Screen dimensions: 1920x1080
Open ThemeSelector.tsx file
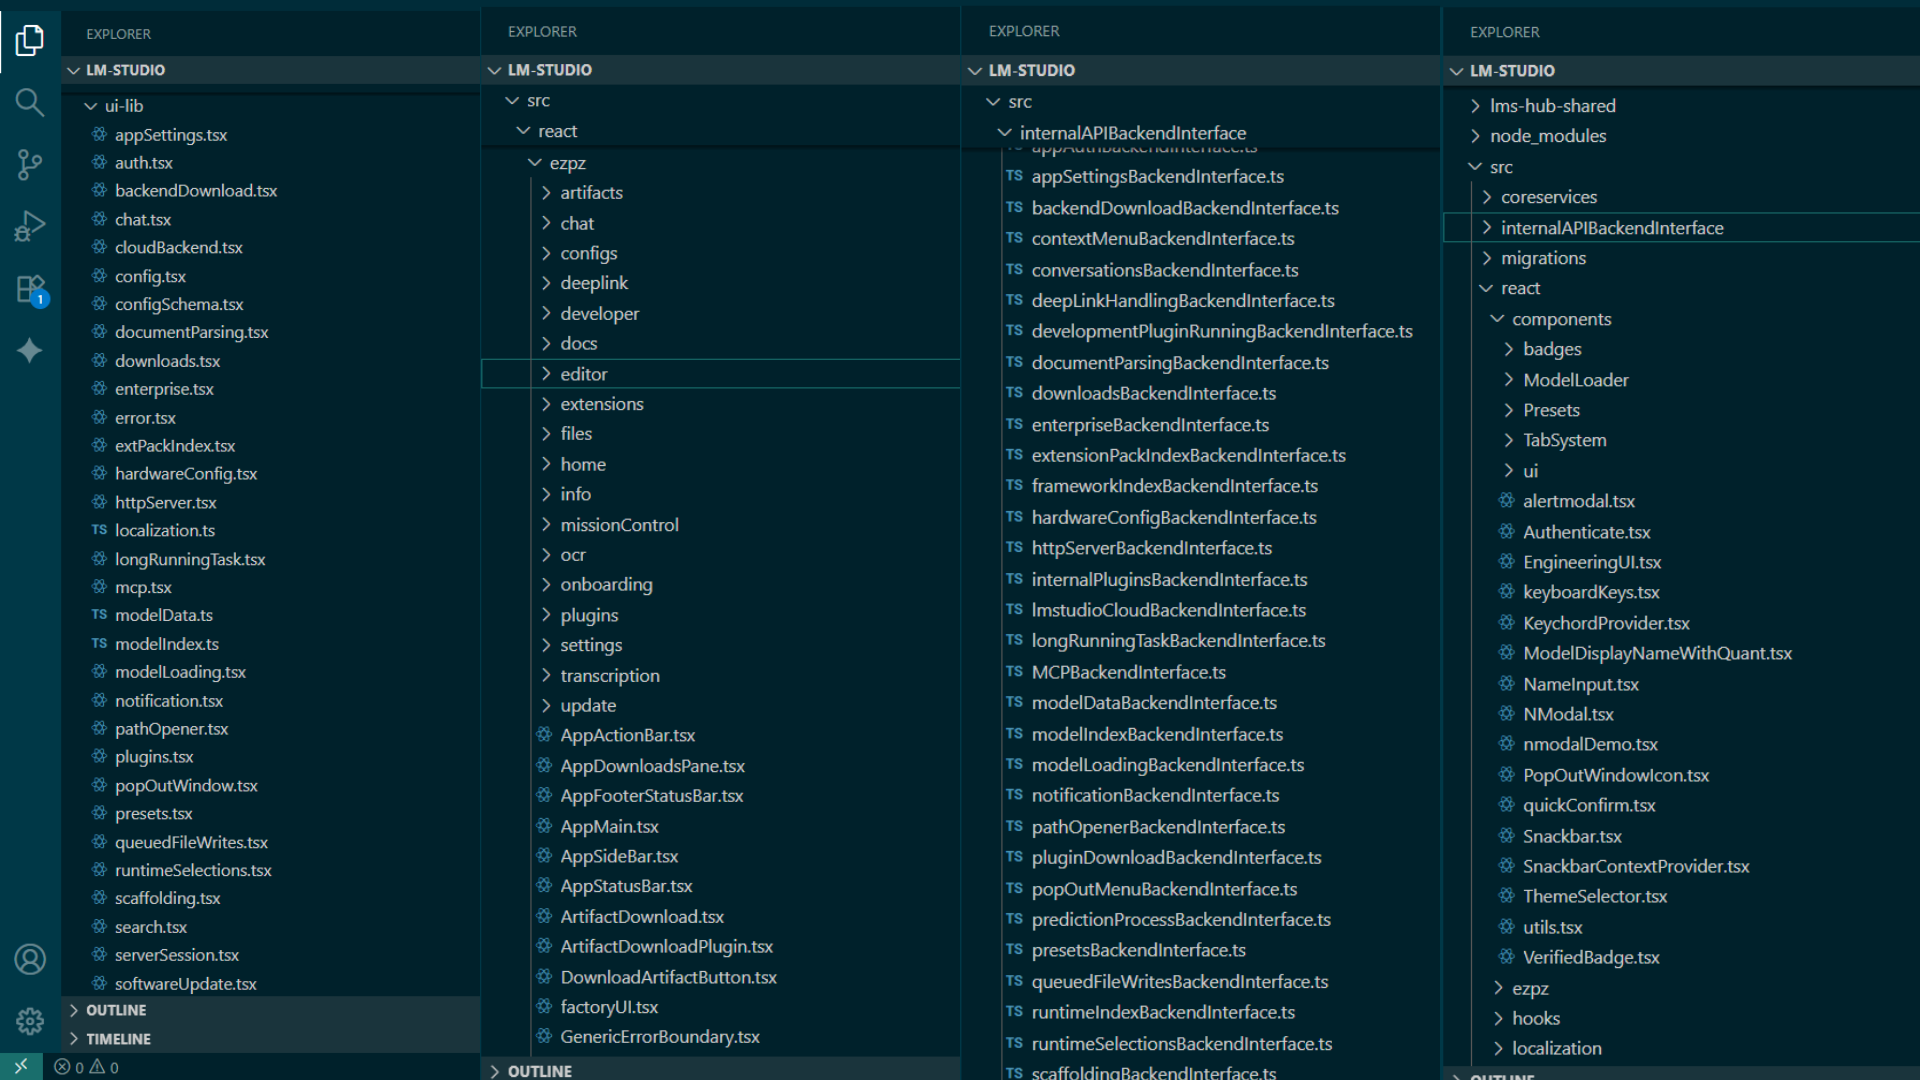click(1594, 896)
